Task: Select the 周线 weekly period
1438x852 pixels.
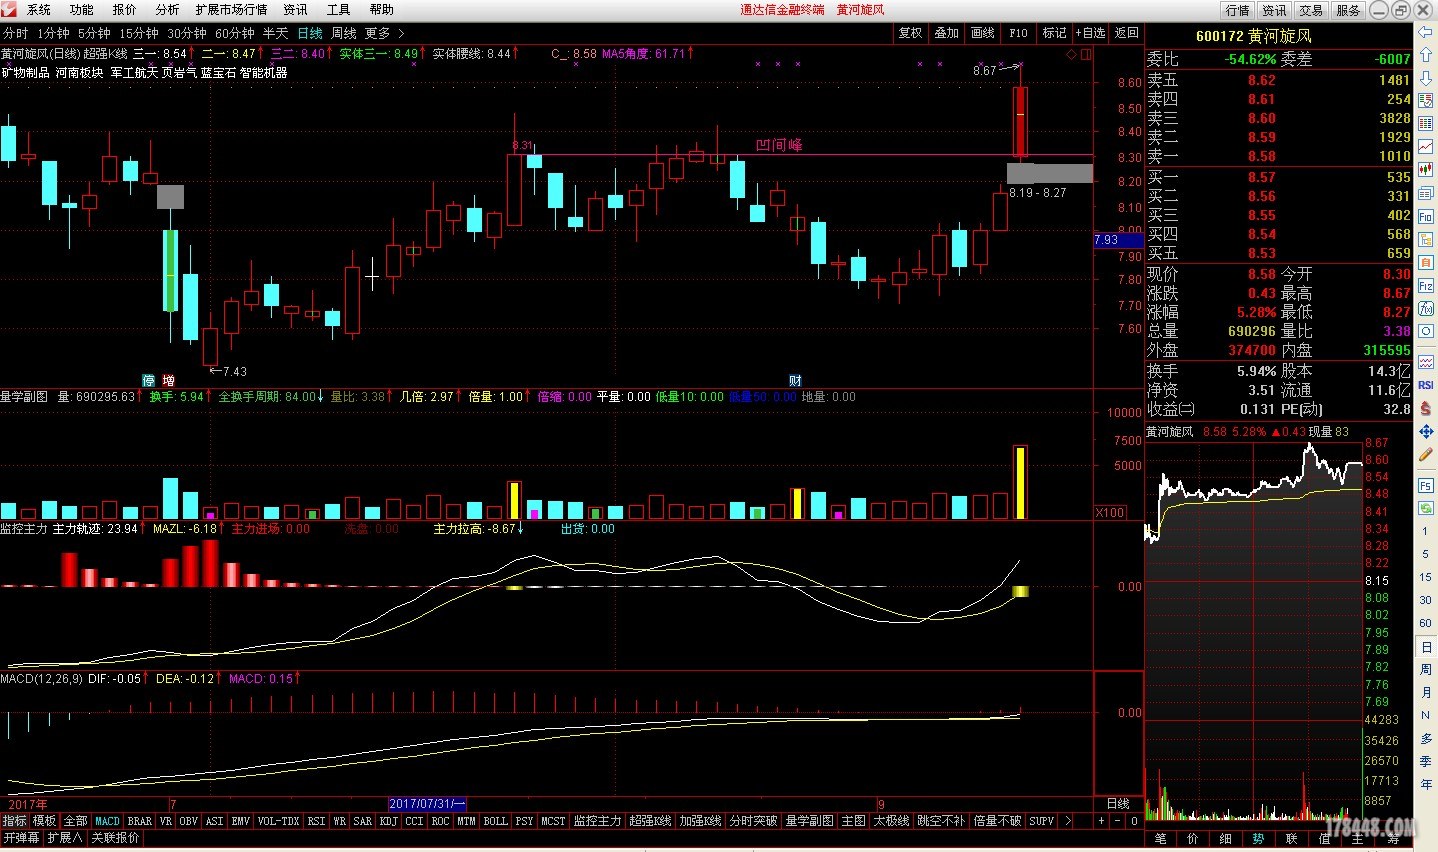Action: (344, 33)
